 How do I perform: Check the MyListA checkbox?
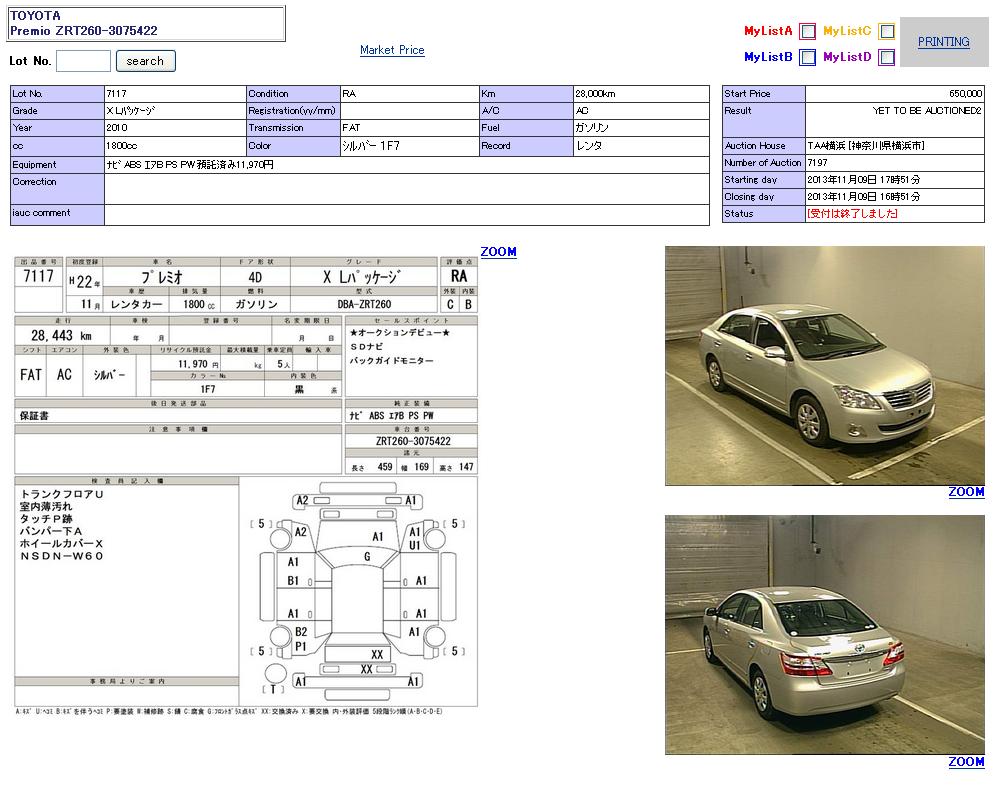click(x=807, y=32)
